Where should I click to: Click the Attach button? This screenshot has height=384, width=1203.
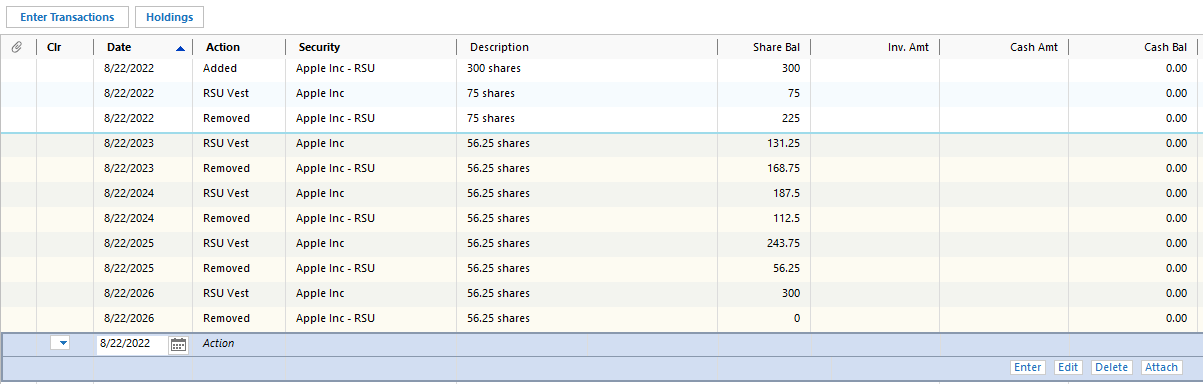click(1161, 367)
